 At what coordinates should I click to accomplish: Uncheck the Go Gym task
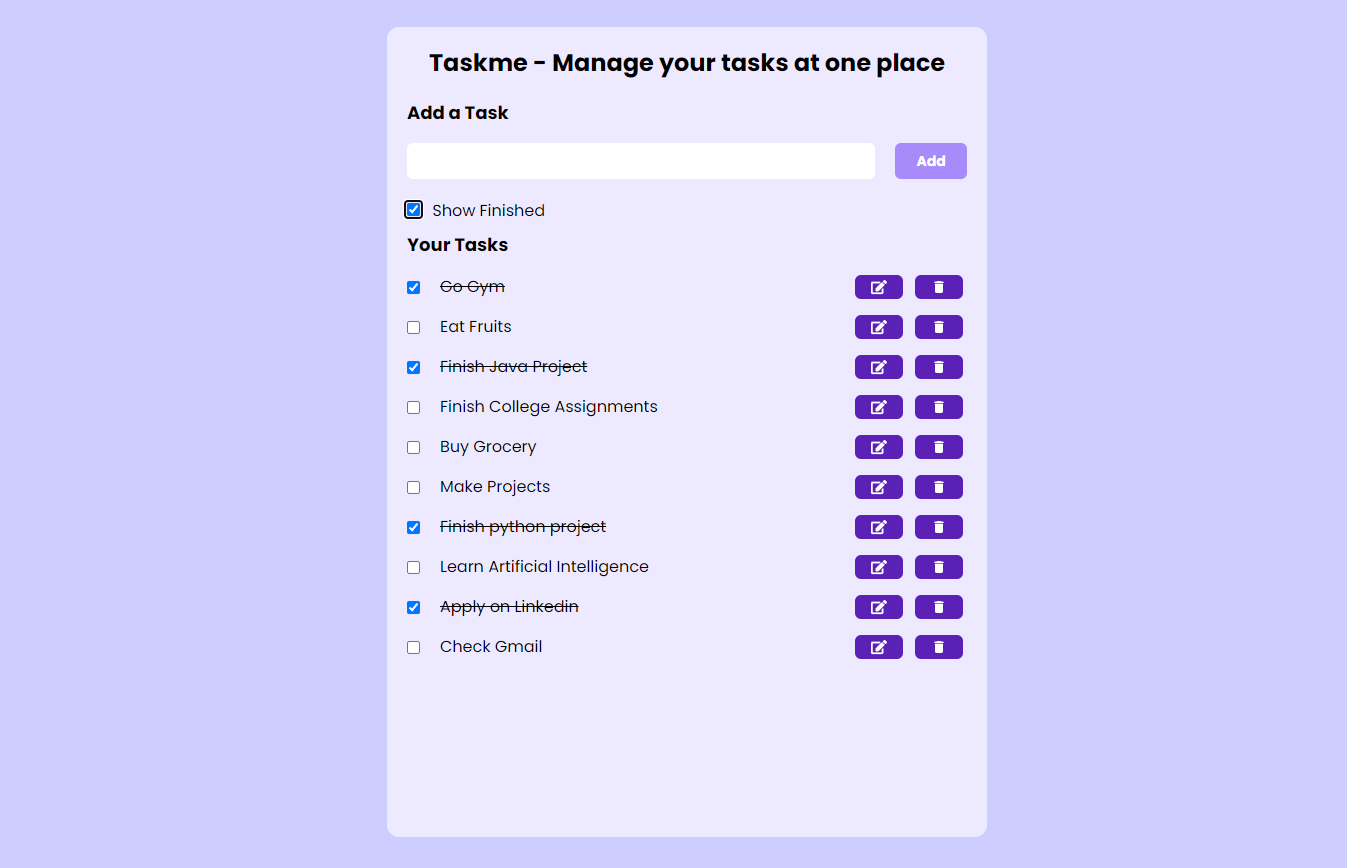coord(413,287)
